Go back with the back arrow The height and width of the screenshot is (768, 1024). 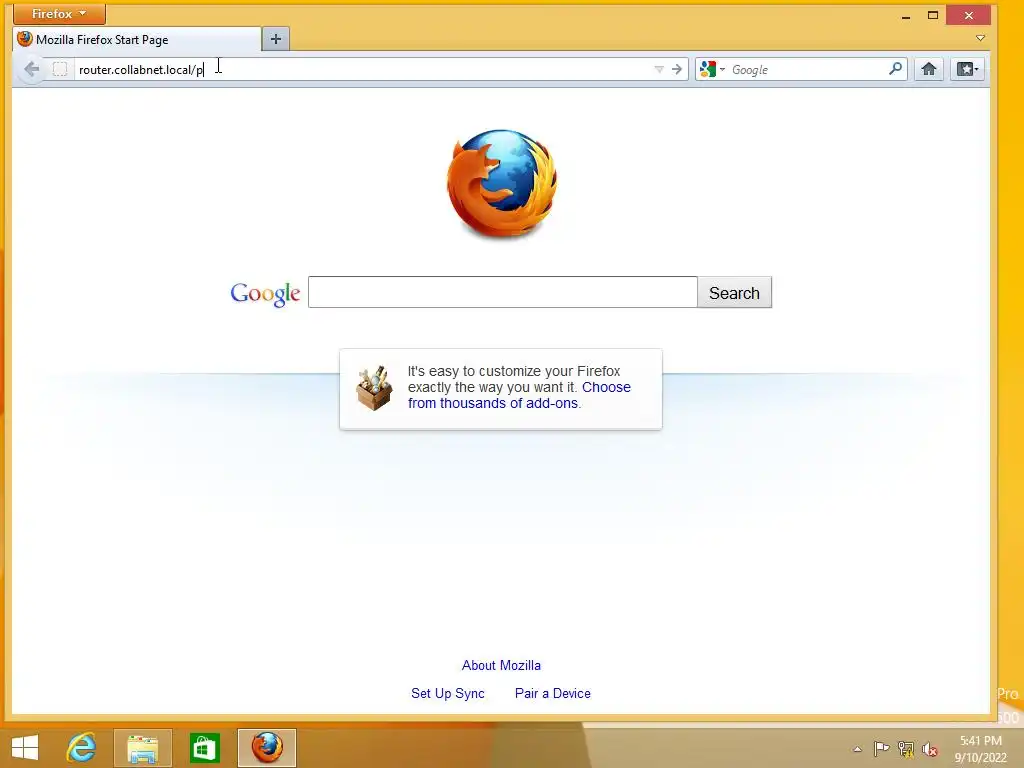tap(31, 69)
